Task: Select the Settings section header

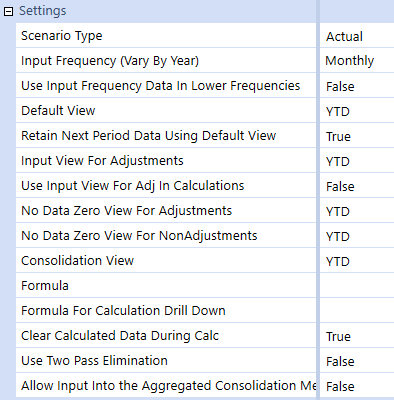Action: click(x=43, y=11)
